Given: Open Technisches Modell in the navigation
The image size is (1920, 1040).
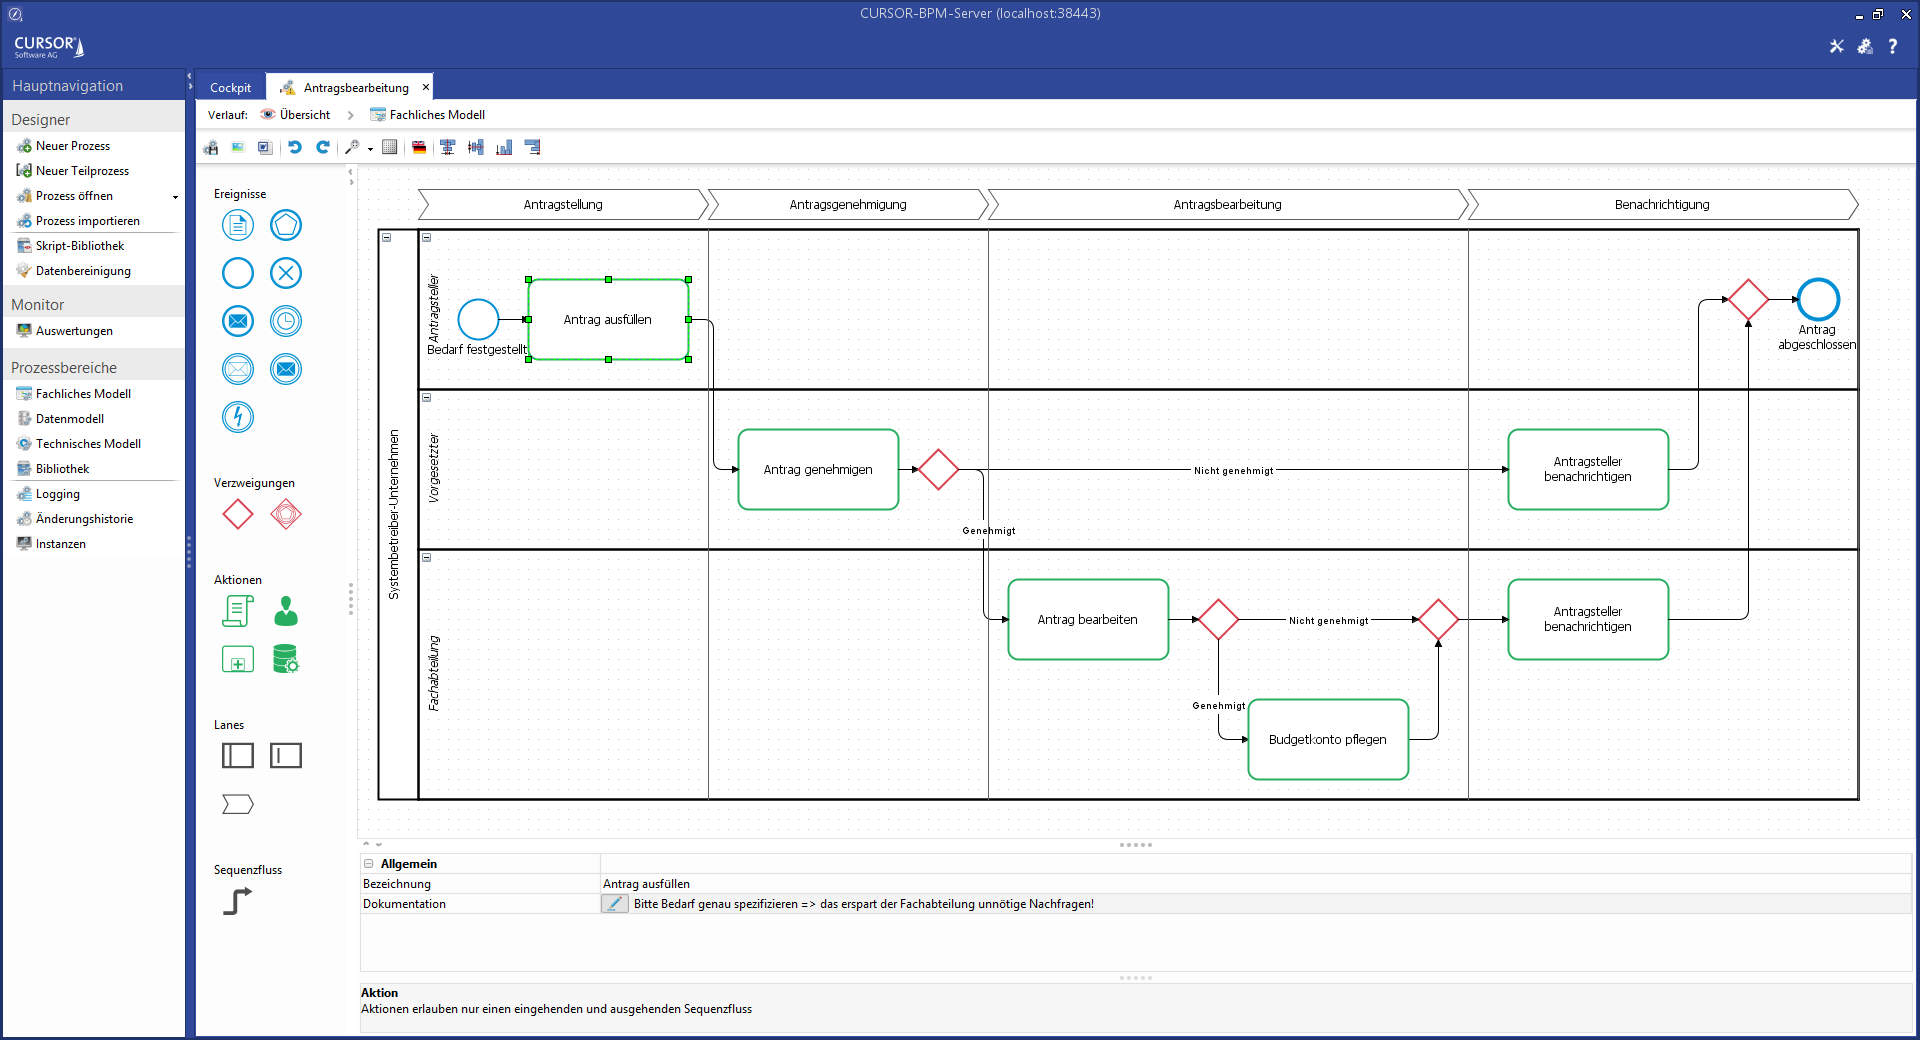Looking at the screenshot, I should tap(88, 444).
